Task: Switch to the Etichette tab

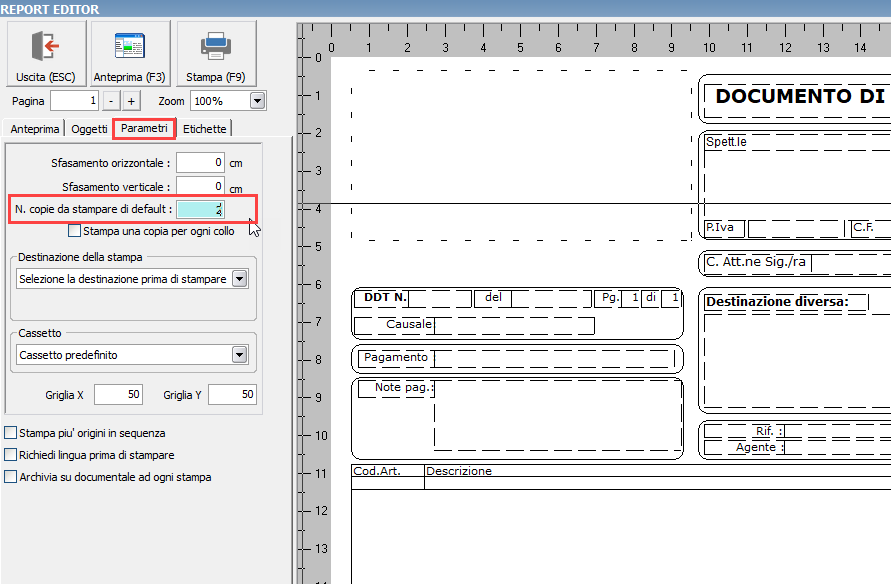Action: [205, 129]
